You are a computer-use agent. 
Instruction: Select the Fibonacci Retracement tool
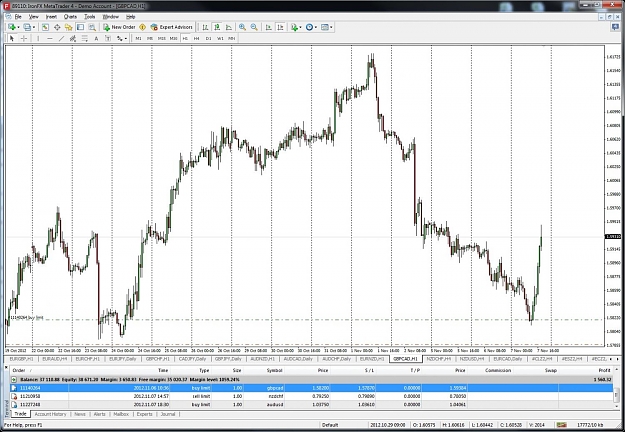(x=85, y=38)
